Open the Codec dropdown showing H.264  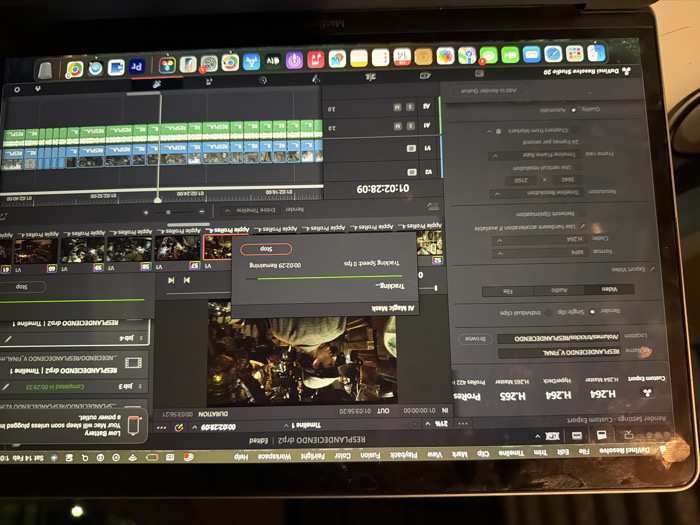pyautogui.click(x=541, y=240)
